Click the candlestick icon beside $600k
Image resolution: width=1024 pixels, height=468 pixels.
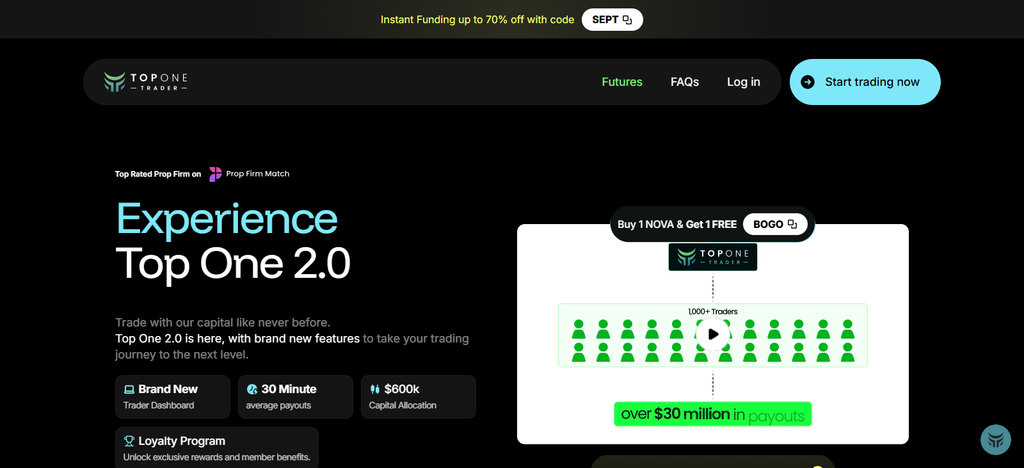374,390
